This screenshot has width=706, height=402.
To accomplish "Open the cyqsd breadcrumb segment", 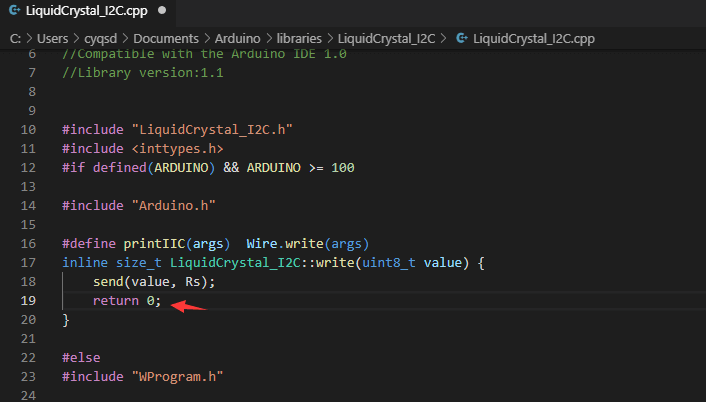I will (100, 39).
